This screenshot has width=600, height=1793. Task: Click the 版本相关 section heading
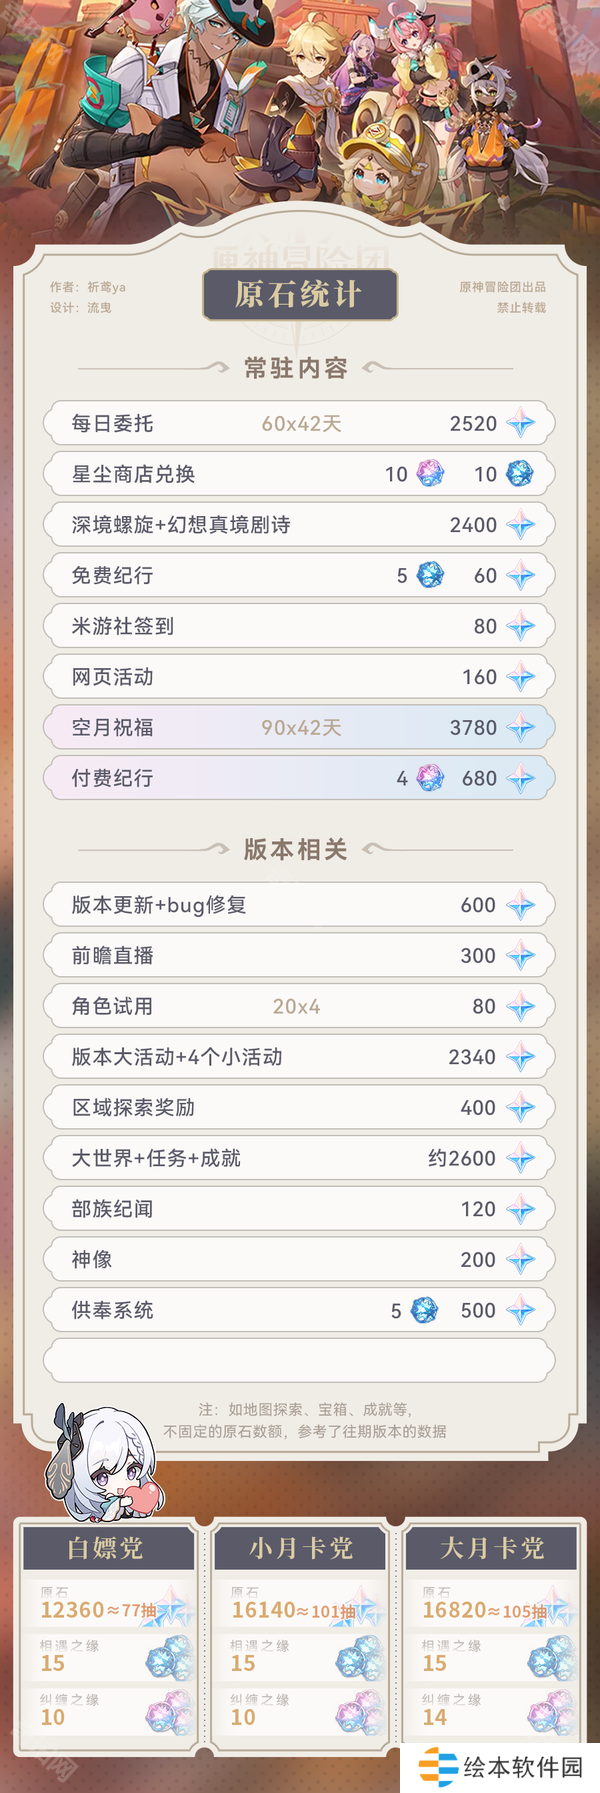pyautogui.click(x=296, y=849)
